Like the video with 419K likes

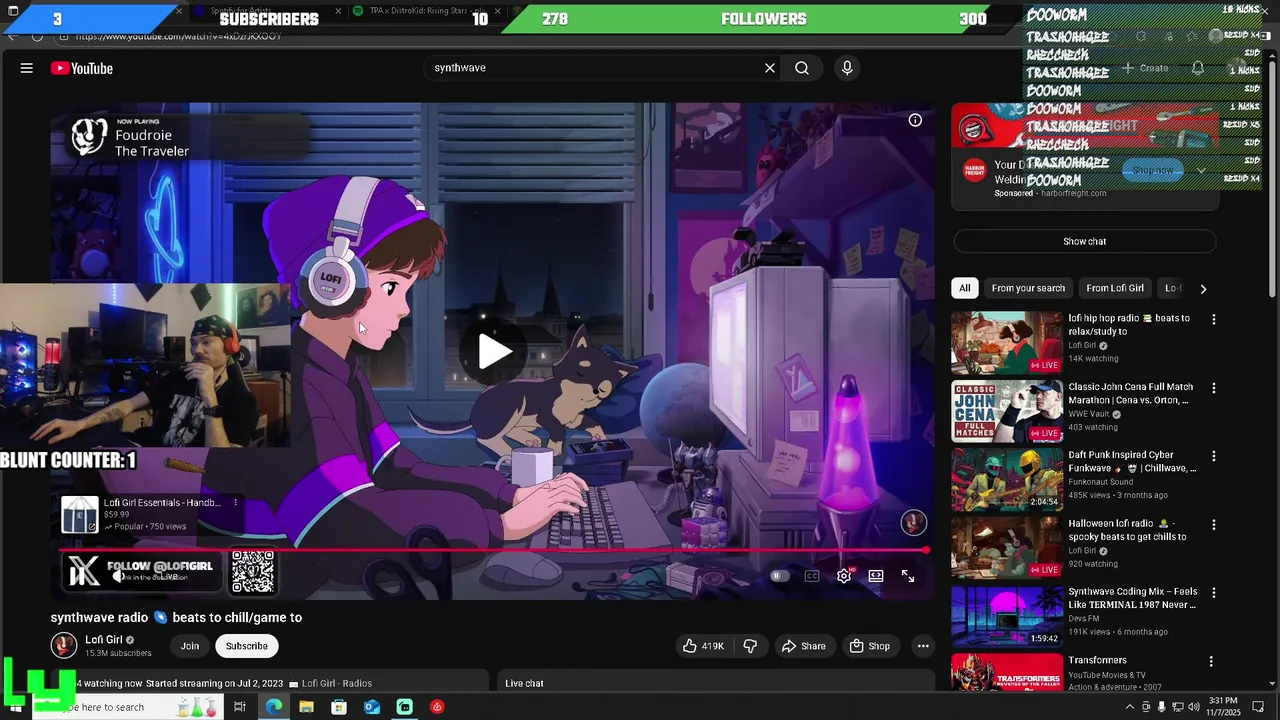(703, 646)
